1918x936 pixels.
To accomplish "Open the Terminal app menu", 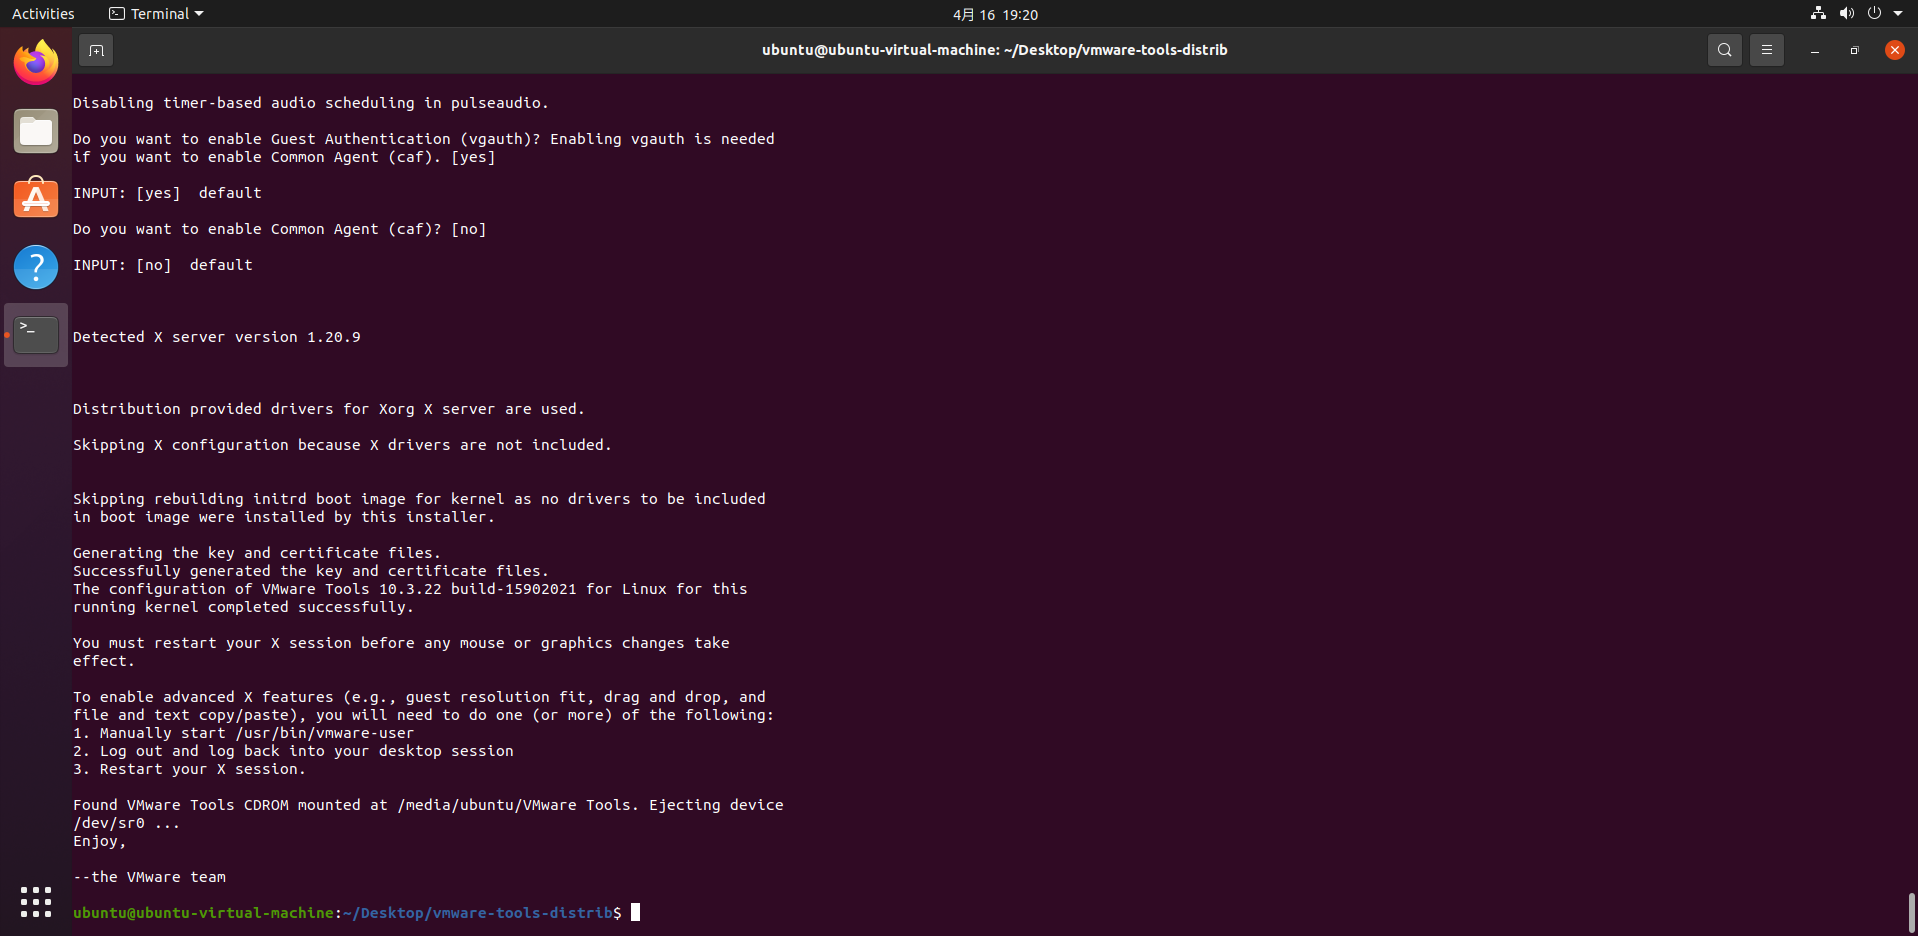I will pos(156,14).
